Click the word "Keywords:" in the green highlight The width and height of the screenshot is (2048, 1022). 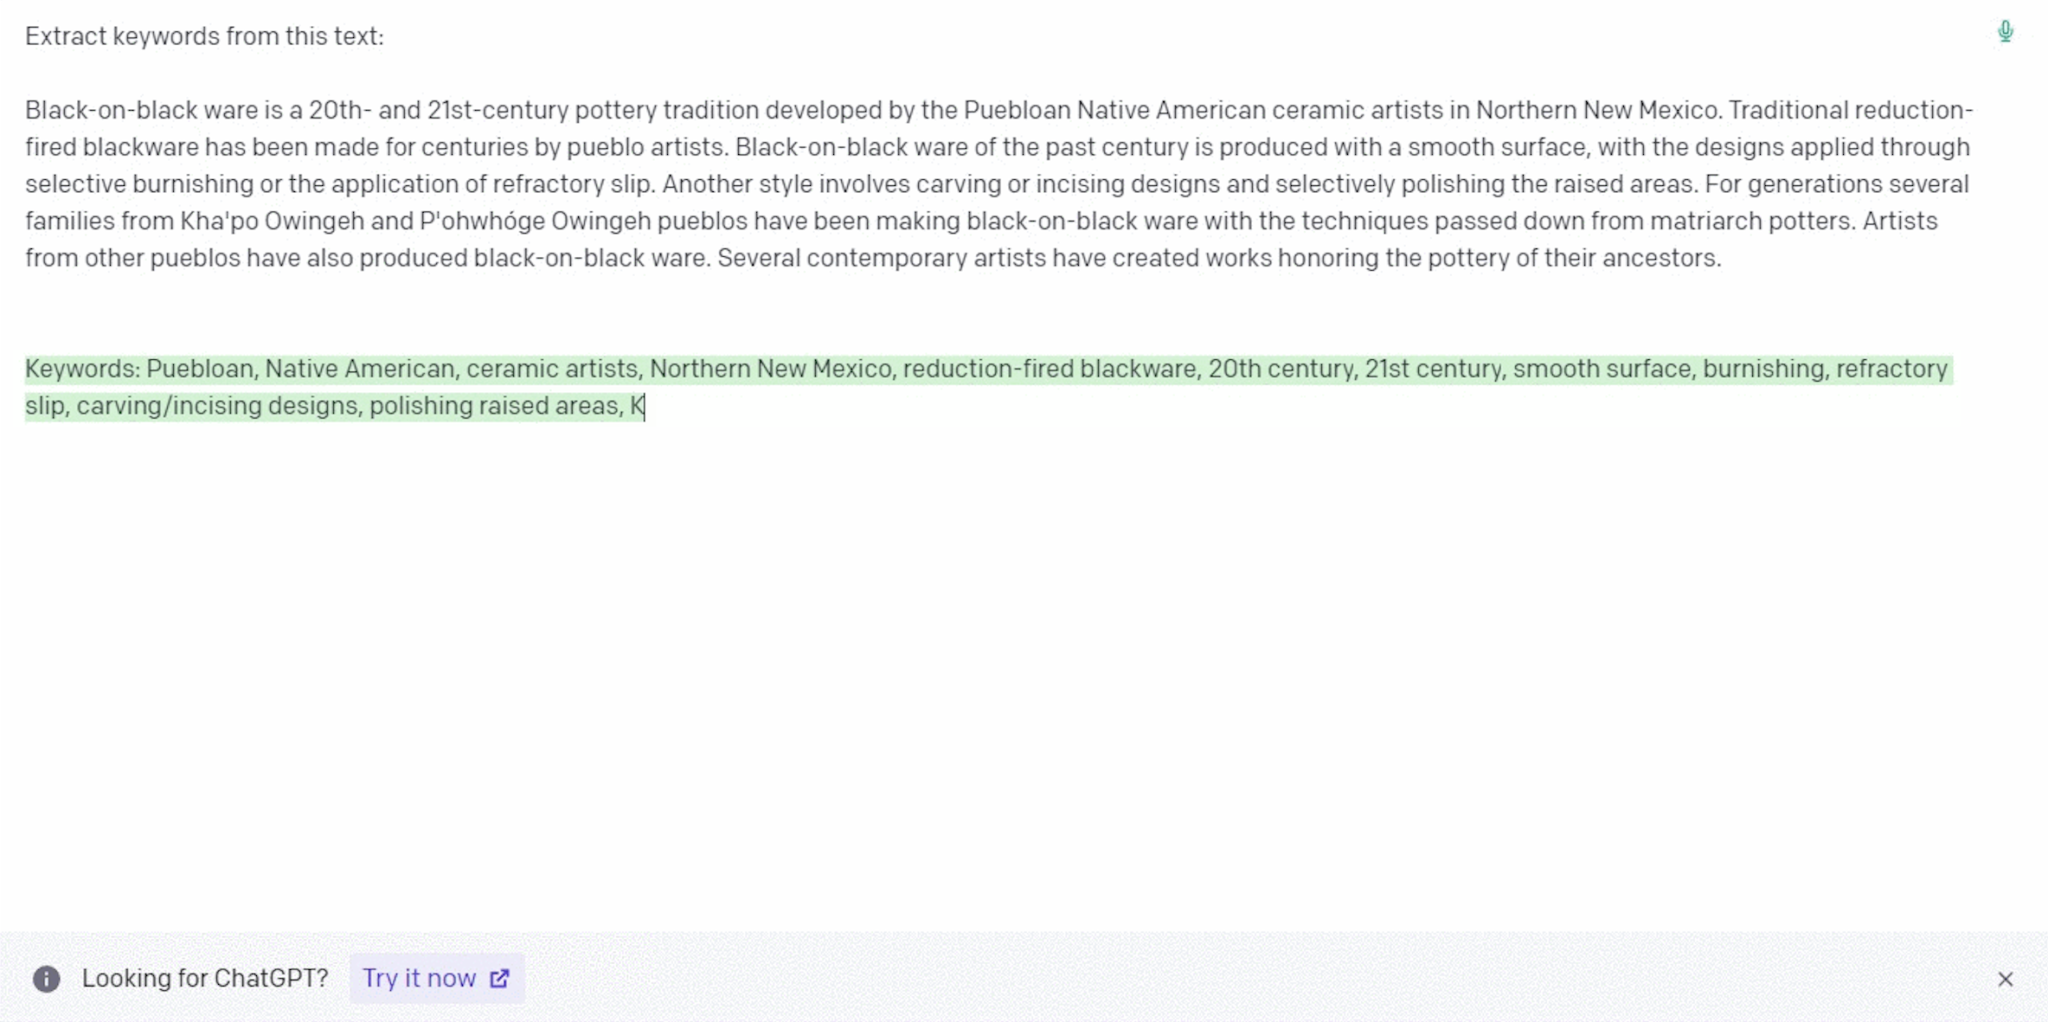coord(83,369)
